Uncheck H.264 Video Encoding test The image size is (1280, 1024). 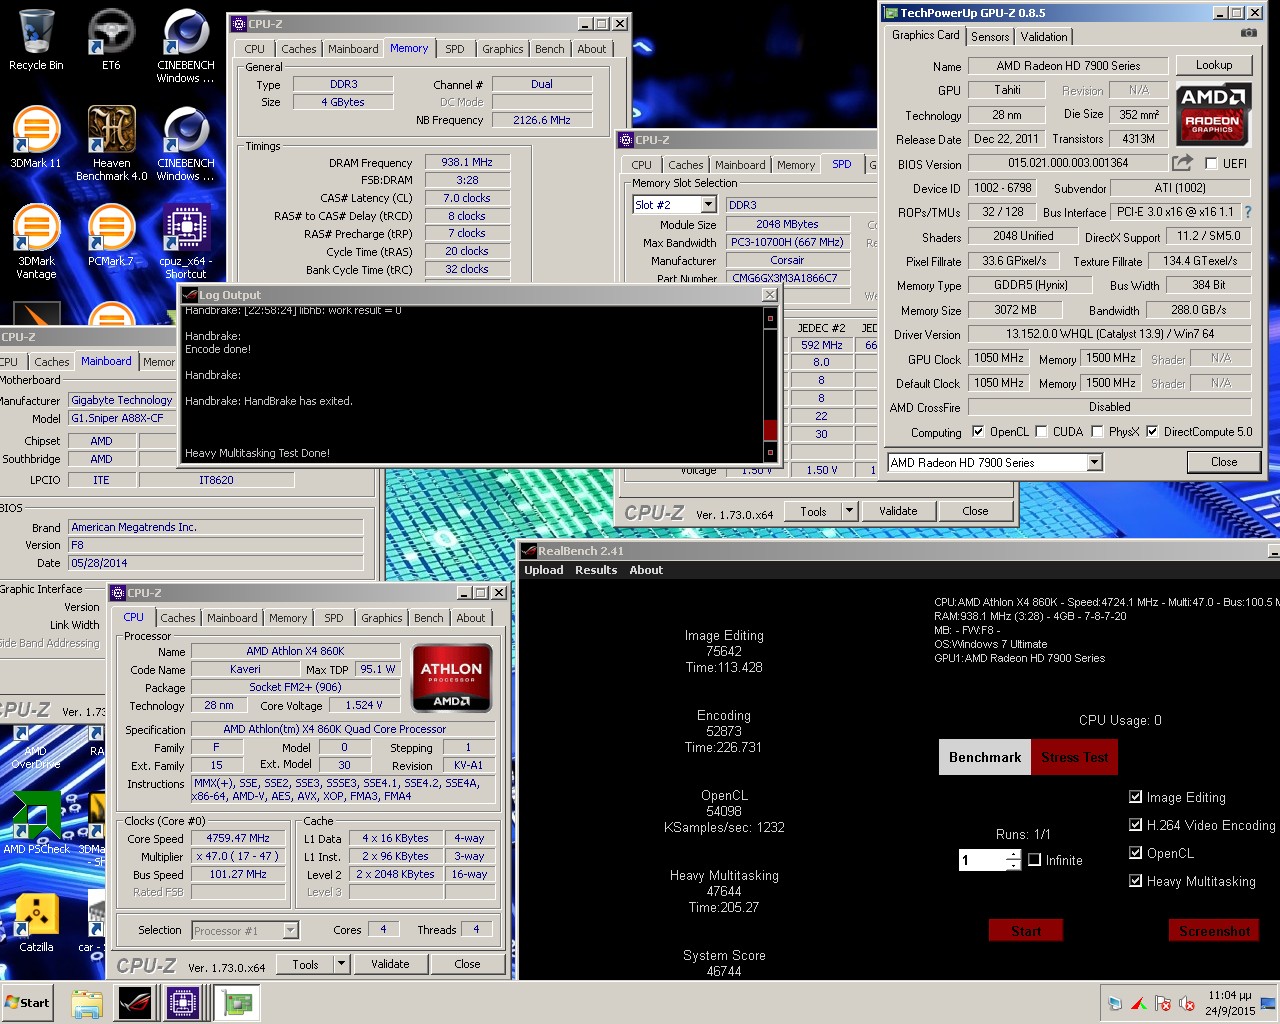[x=1135, y=825]
